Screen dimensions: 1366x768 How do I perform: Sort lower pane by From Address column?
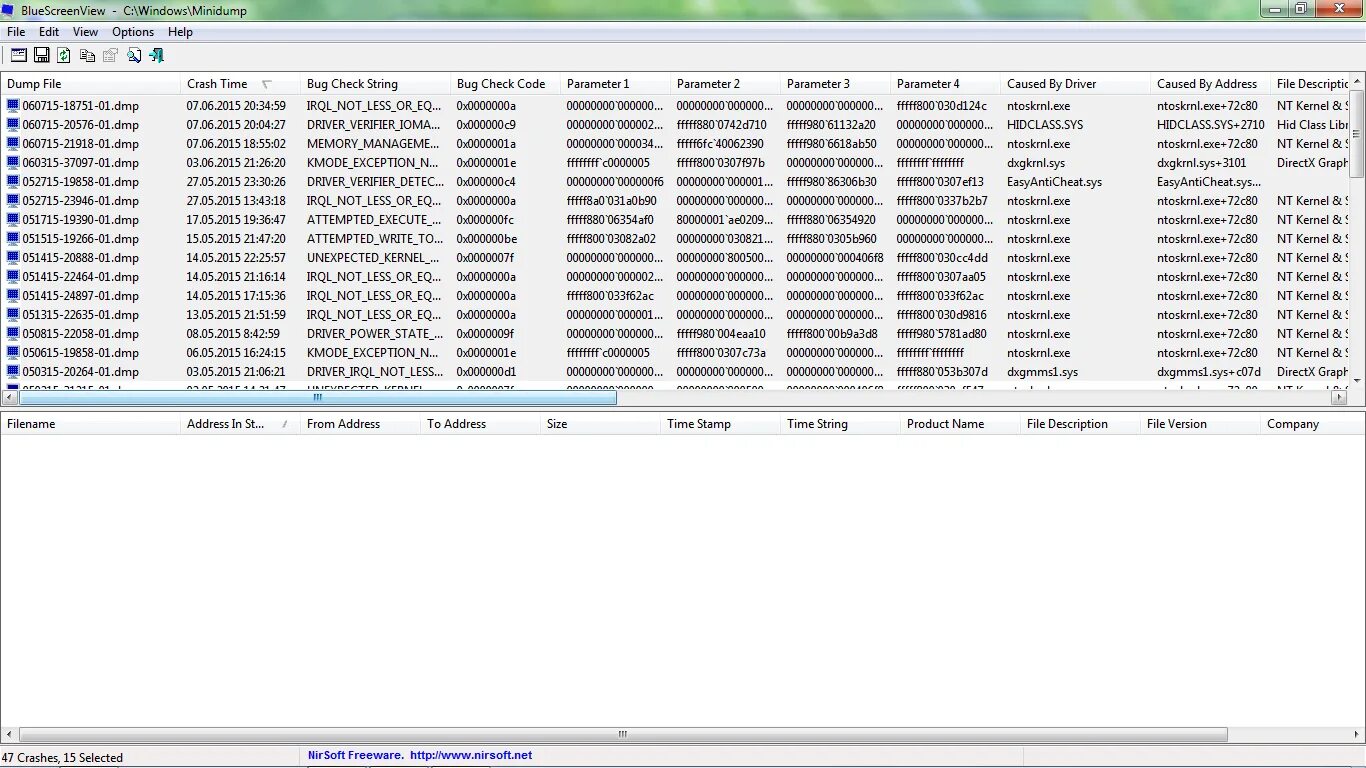click(x=360, y=424)
